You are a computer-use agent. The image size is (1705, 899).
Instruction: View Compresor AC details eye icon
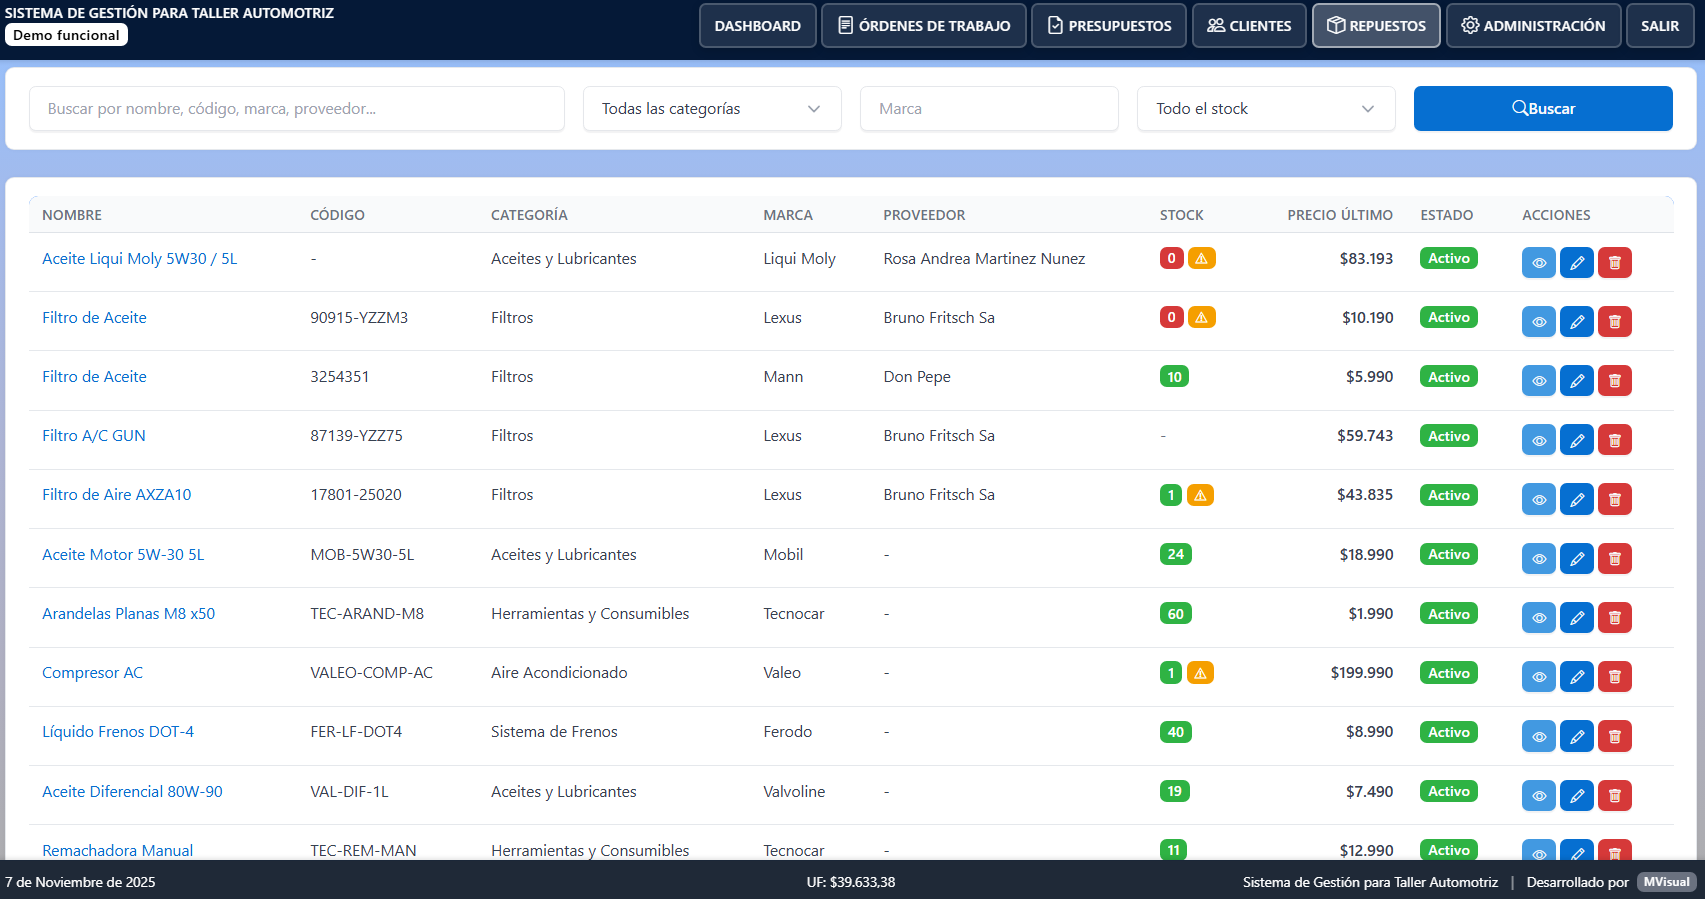click(x=1539, y=677)
